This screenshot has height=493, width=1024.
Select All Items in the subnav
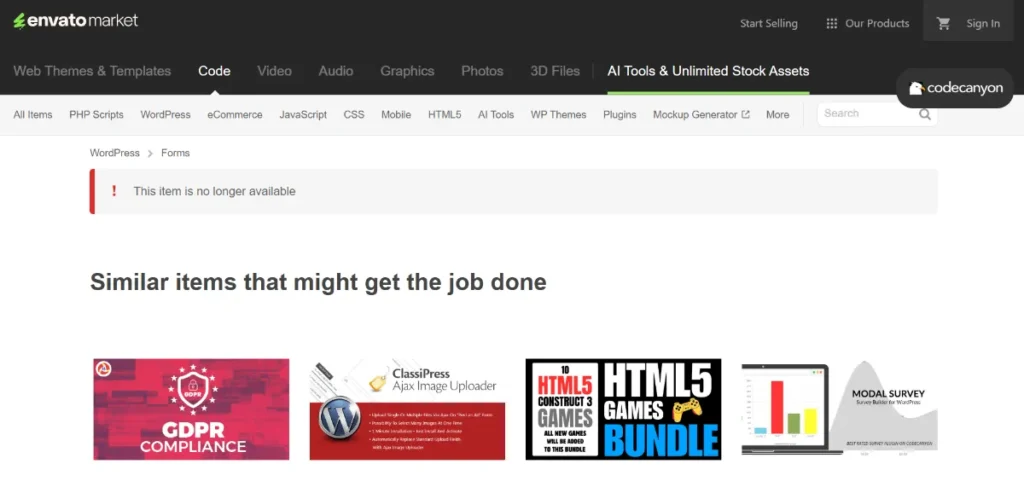point(33,114)
